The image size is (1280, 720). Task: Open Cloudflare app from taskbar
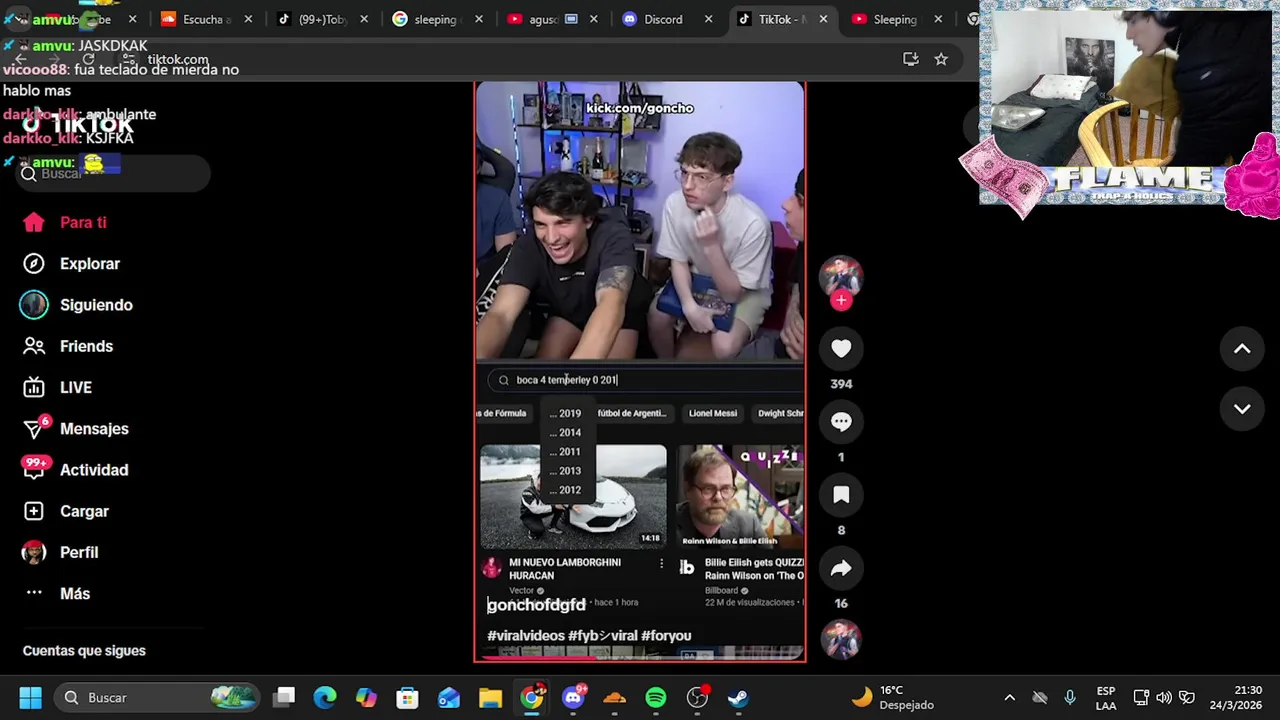click(614, 697)
